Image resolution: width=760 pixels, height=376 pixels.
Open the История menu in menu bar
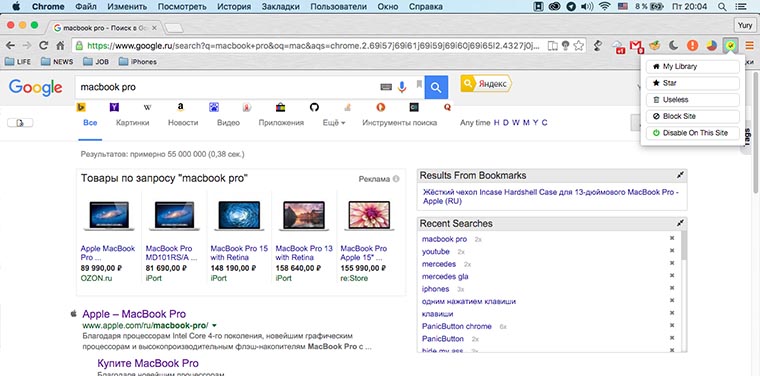[x=234, y=7]
